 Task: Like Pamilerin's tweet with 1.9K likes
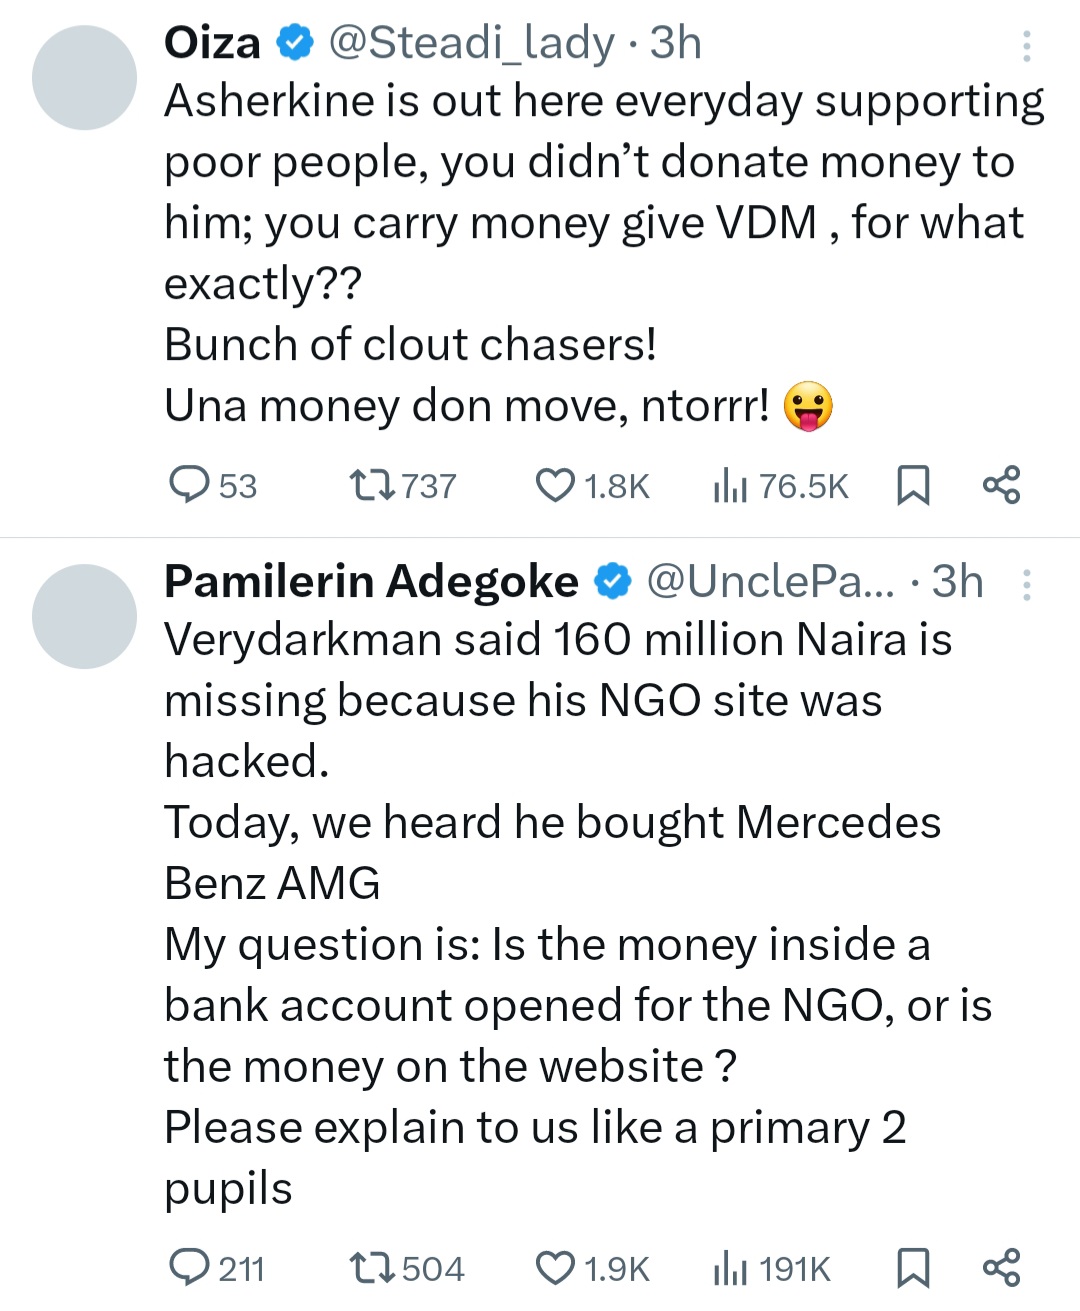[x=555, y=1268]
